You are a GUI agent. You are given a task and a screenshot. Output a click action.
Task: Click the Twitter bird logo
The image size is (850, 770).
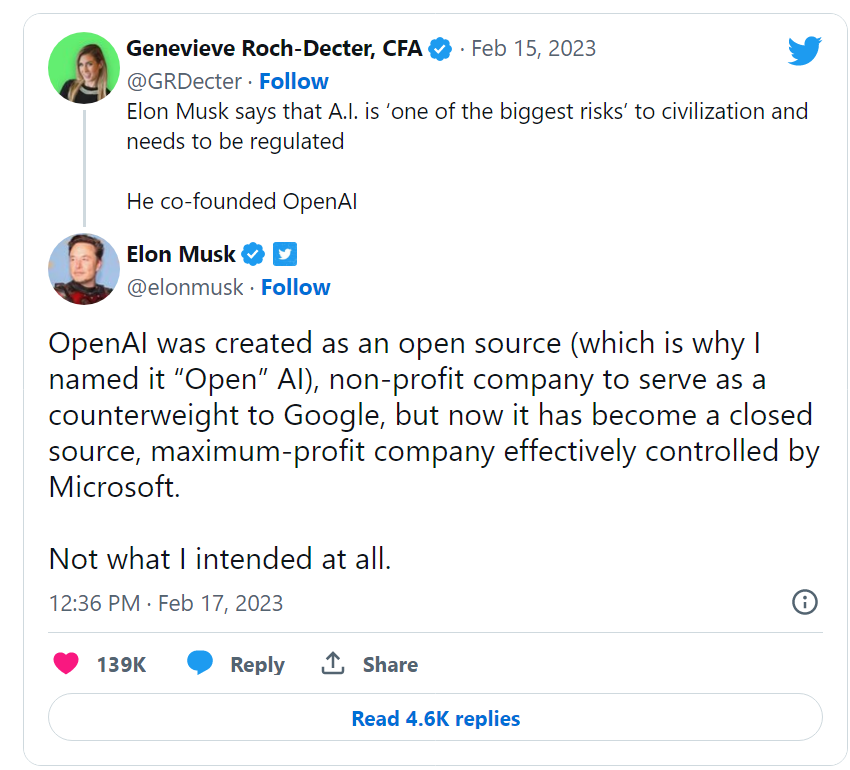pyautogui.click(x=803, y=51)
